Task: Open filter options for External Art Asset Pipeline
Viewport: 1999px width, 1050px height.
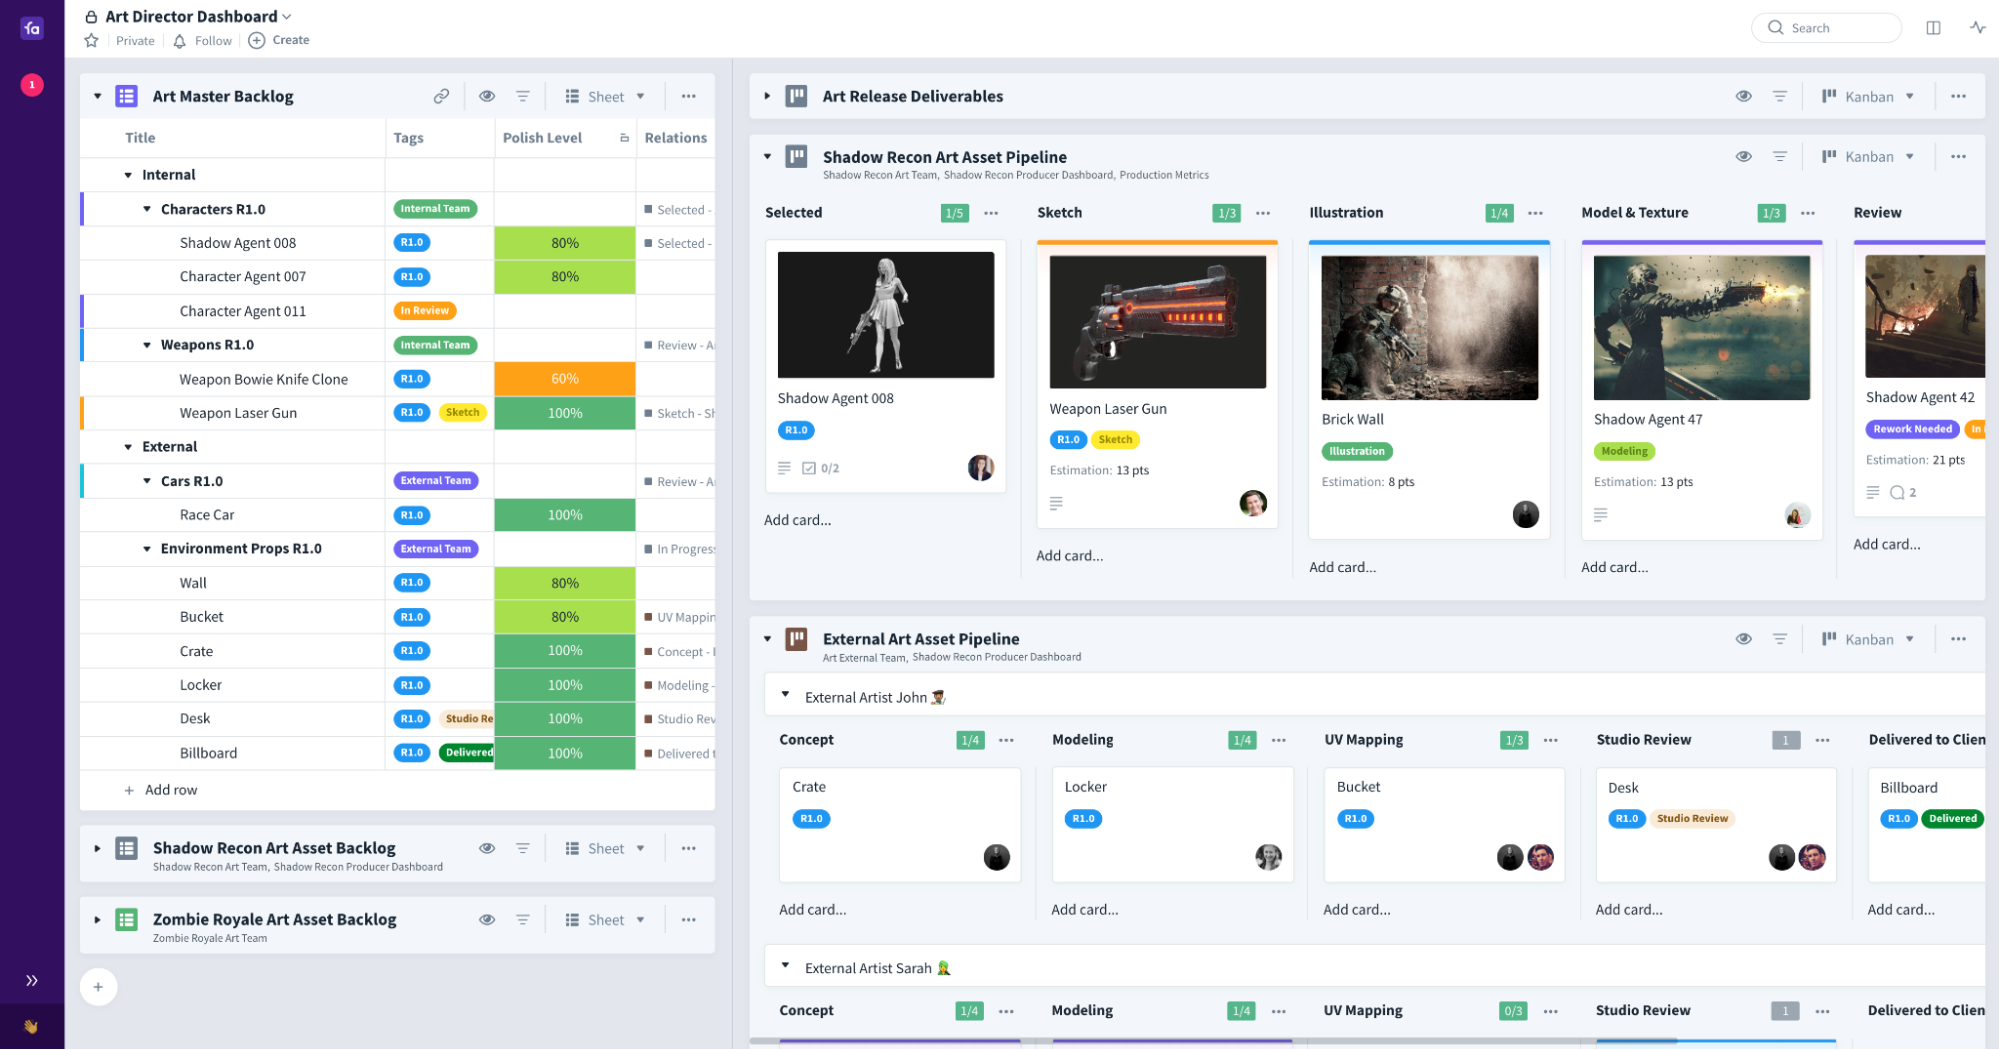Action: (1780, 638)
